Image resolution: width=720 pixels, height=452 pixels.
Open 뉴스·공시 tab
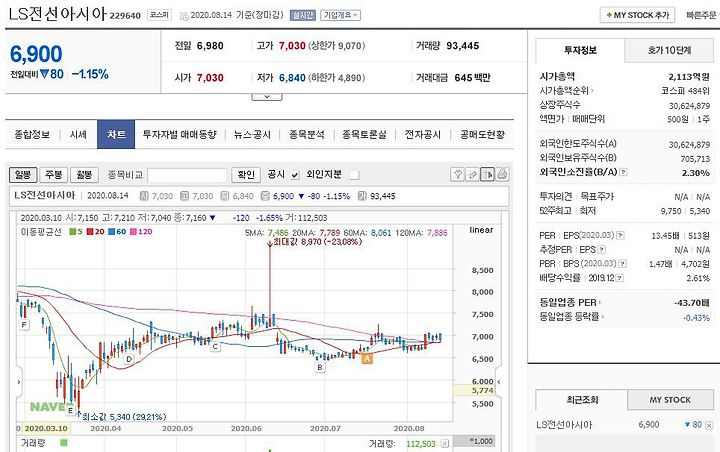point(252,135)
